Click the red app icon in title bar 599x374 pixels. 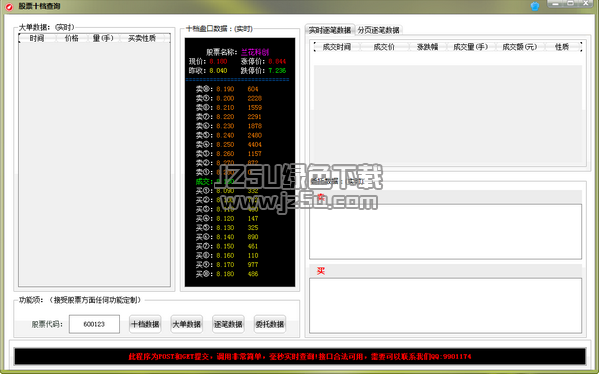[9, 6]
